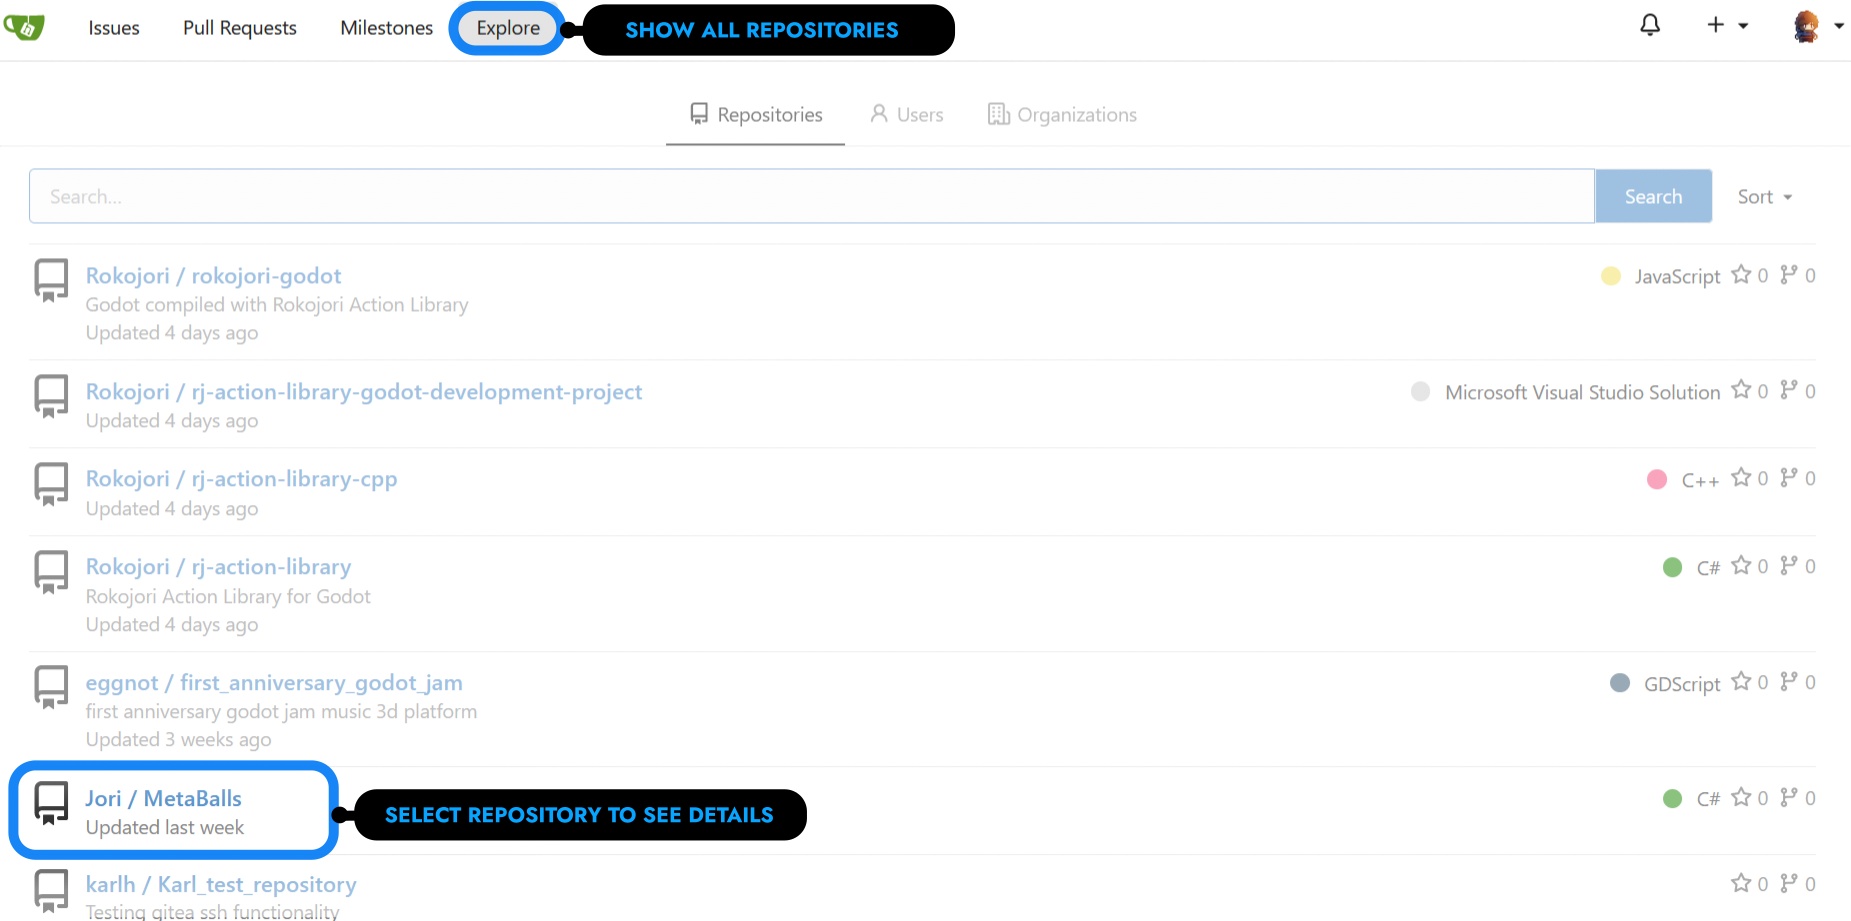This screenshot has height=921, width=1851.
Task: Click the fork icon on rj-action-library-cpp row
Action: 1789,478
